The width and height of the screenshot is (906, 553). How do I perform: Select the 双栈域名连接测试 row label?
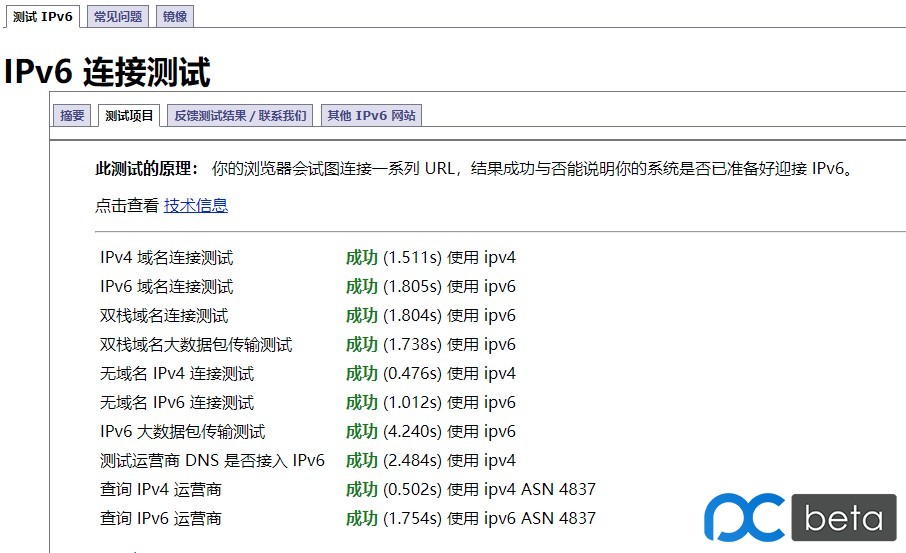164,316
